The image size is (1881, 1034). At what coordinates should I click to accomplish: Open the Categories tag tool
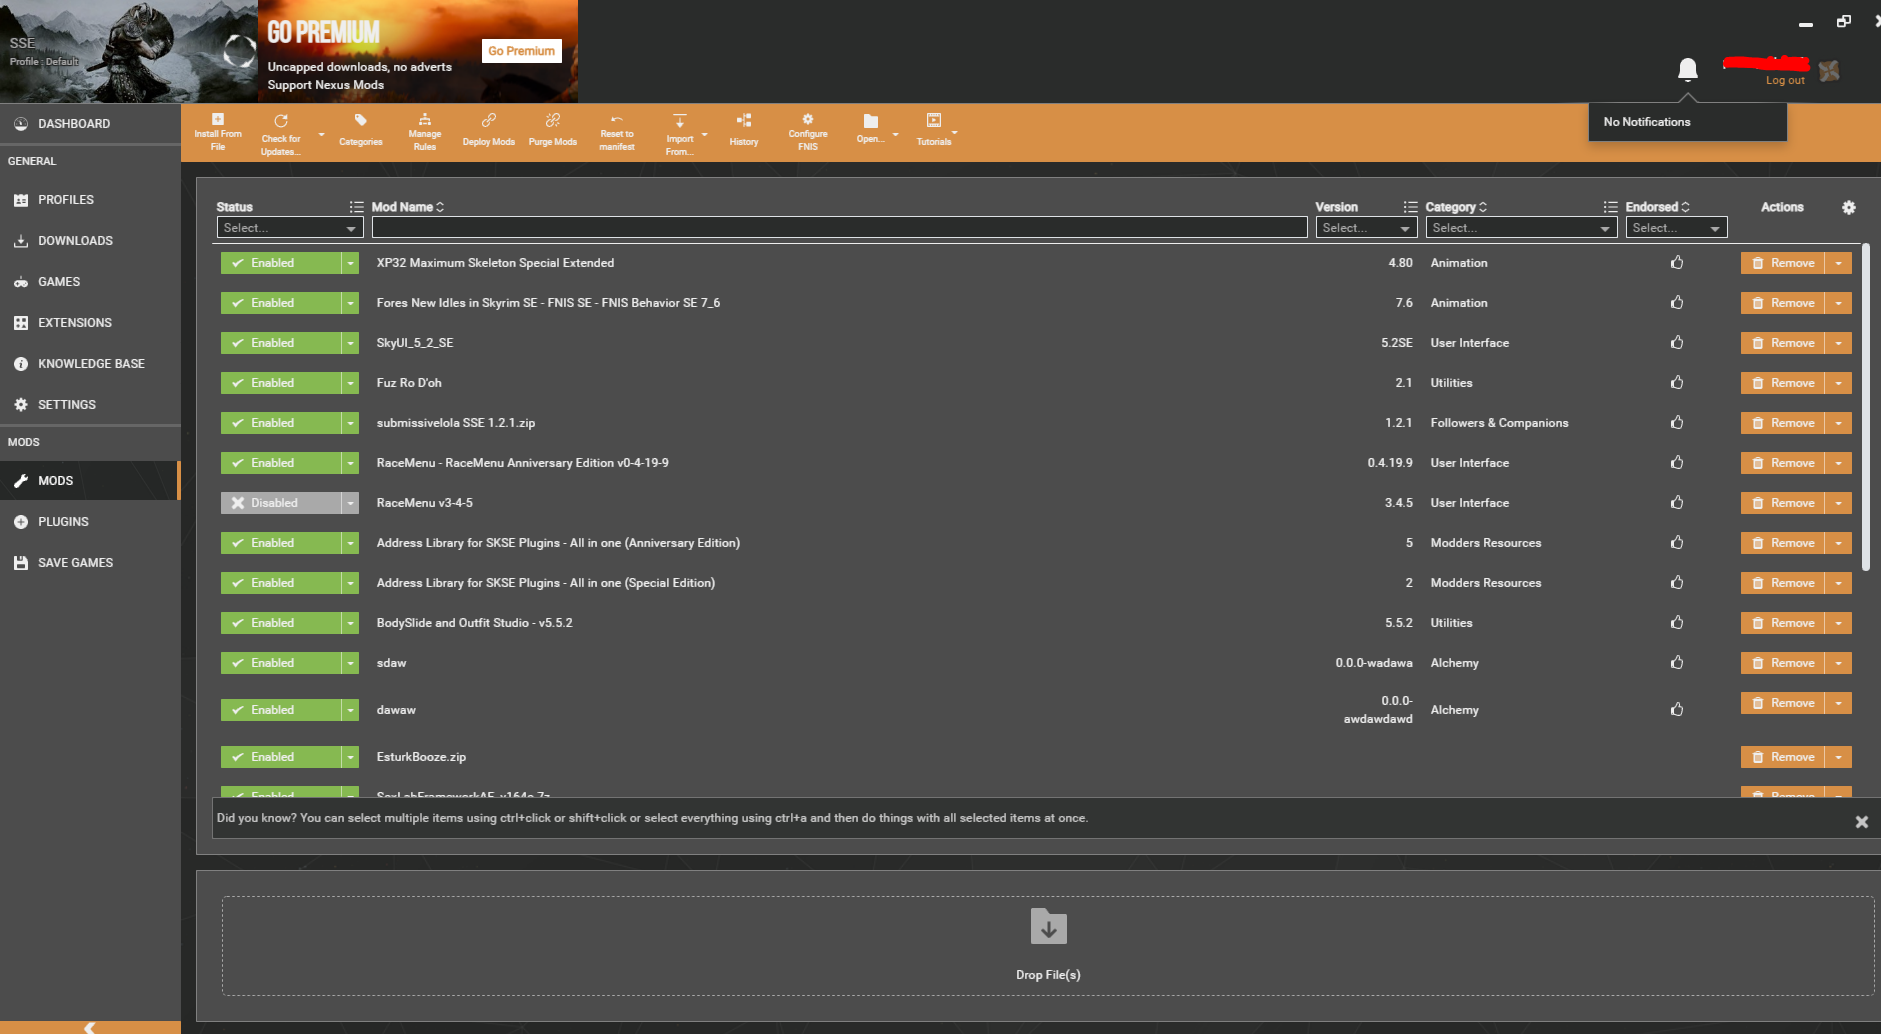360,131
